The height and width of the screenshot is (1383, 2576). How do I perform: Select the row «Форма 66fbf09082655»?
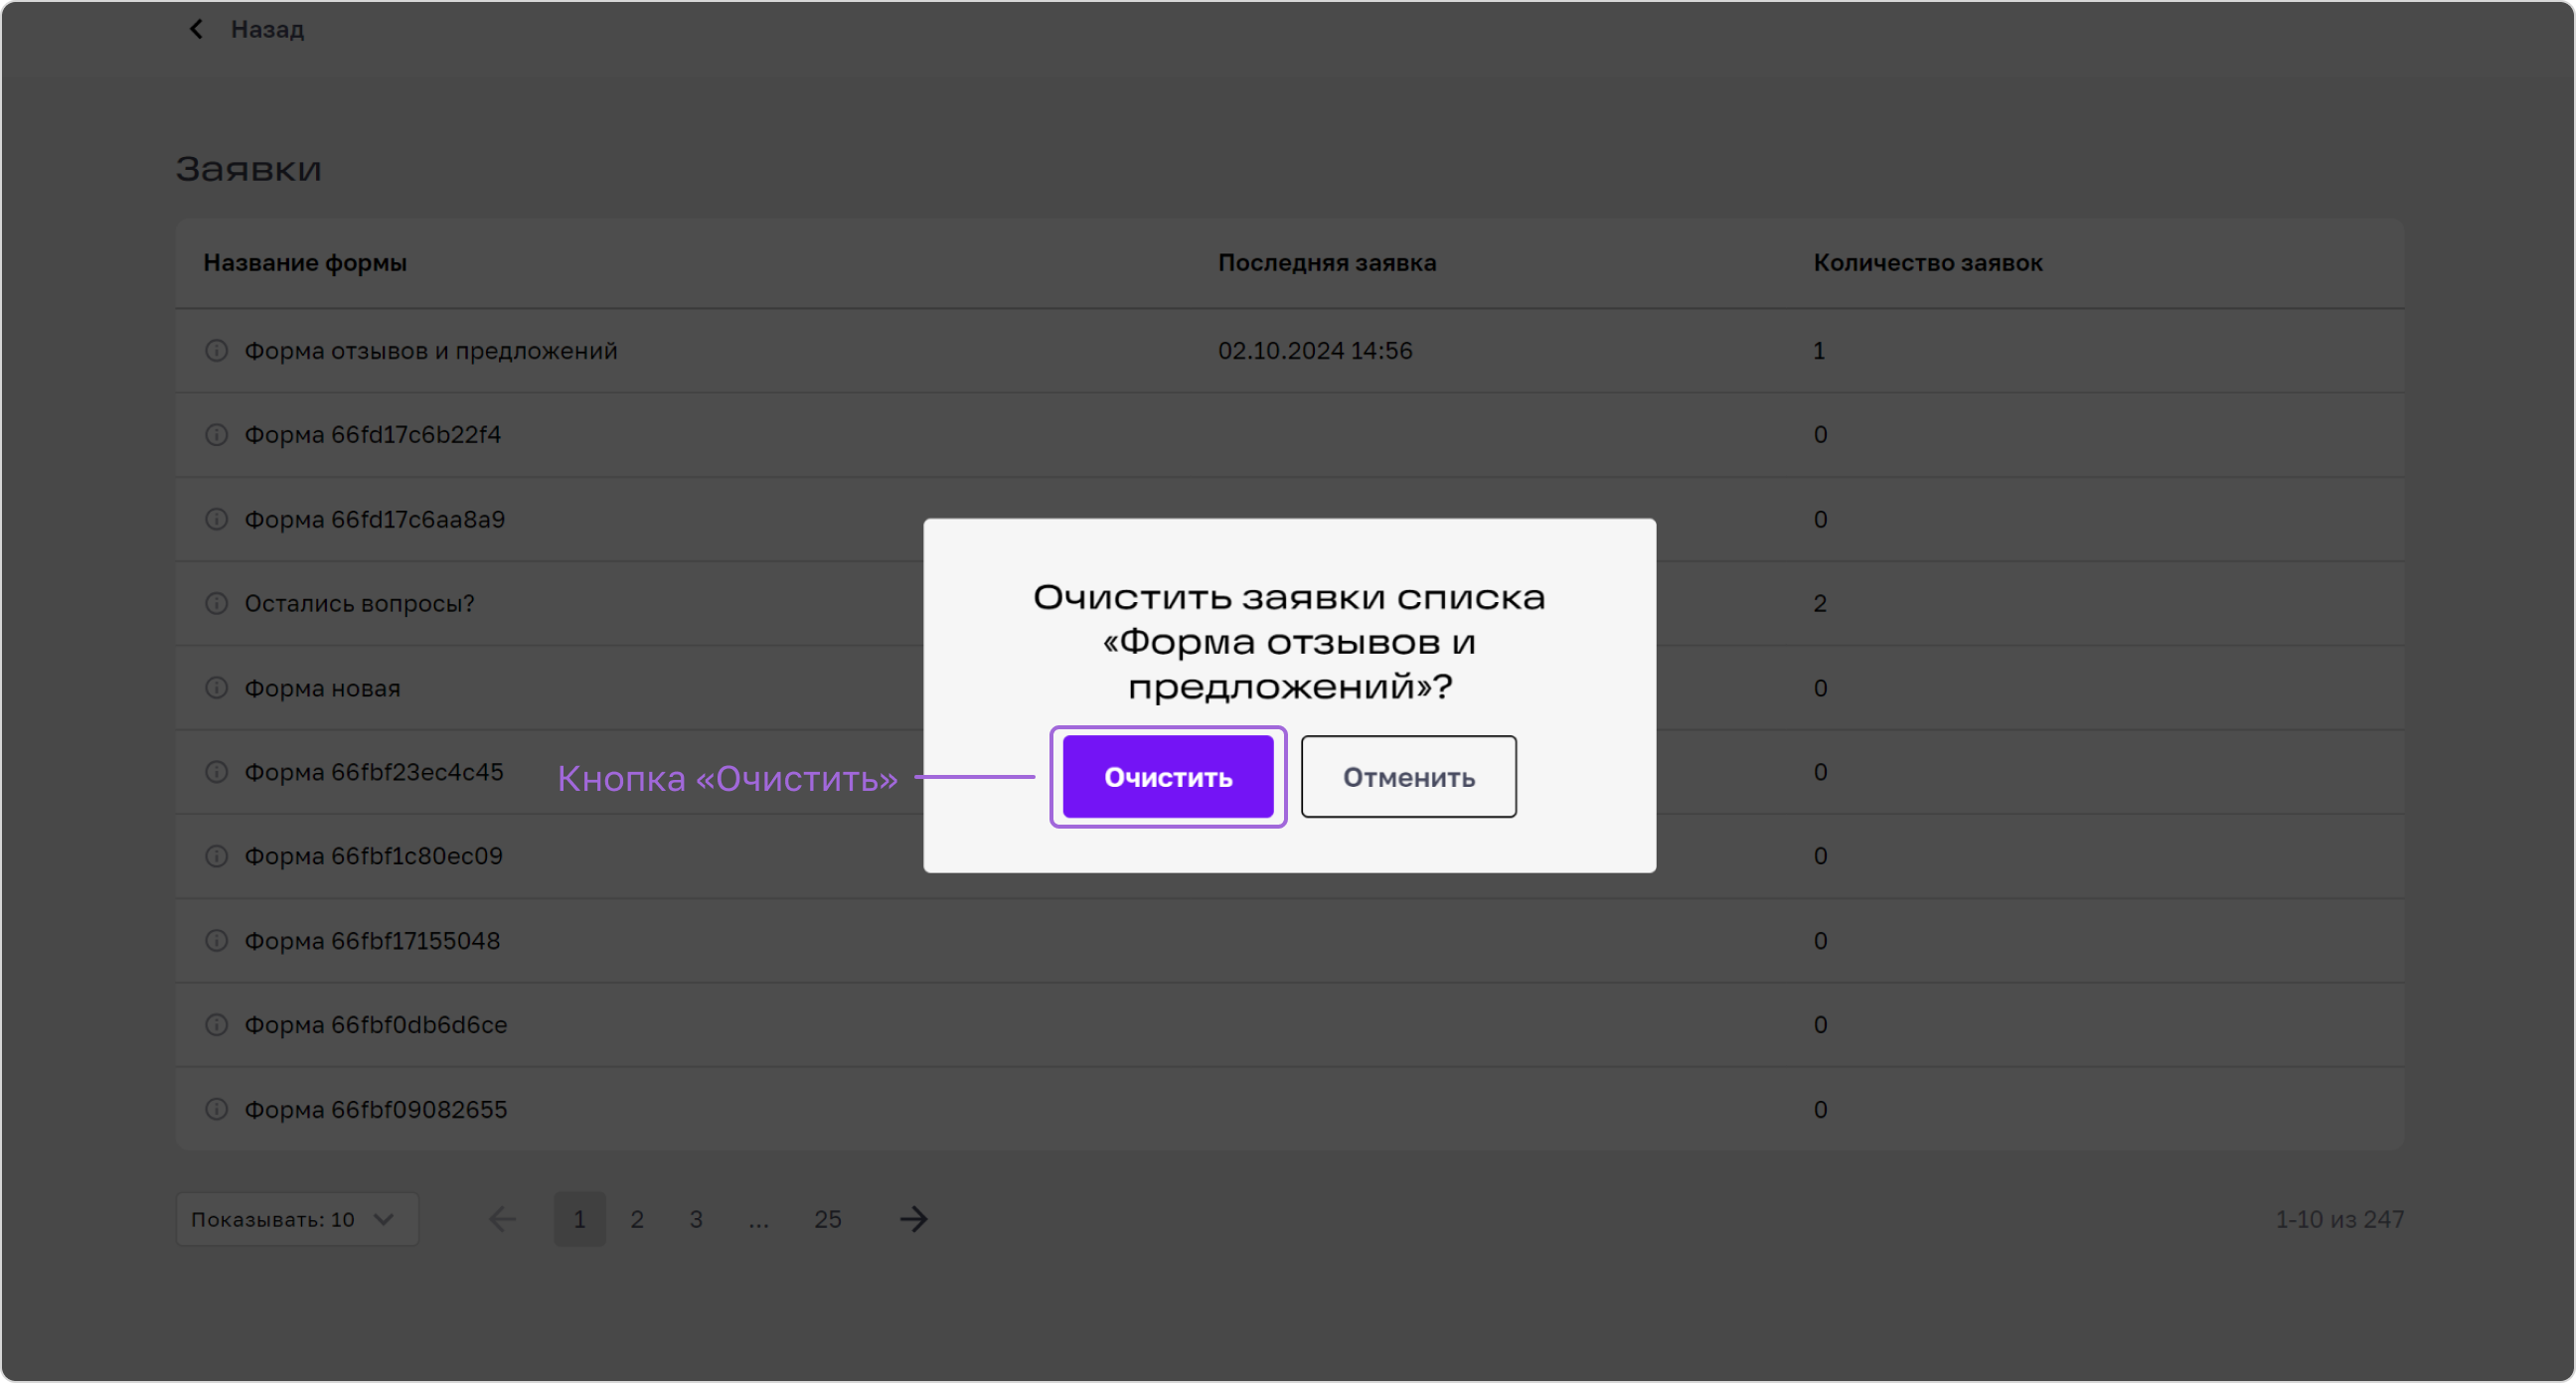(x=1290, y=1109)
